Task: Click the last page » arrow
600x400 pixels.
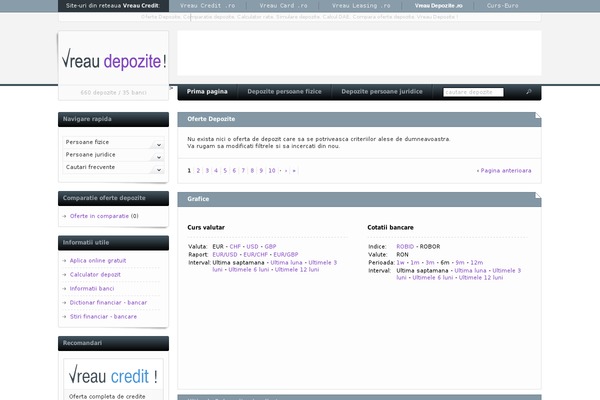Action: [294, 171]
